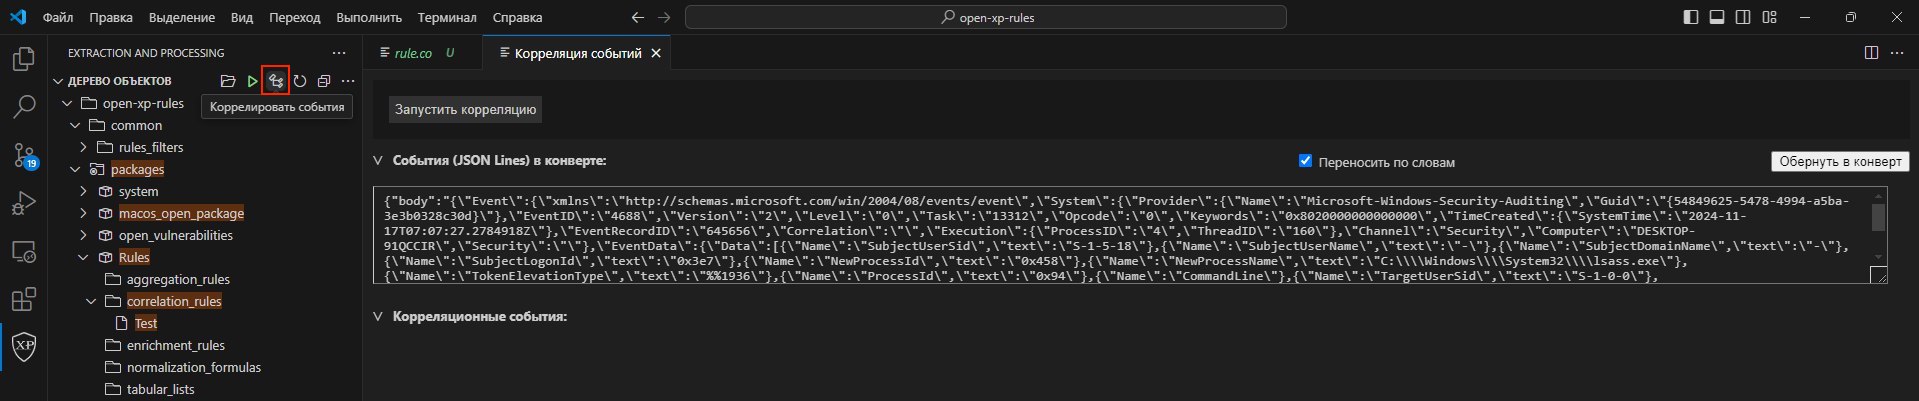Click the green run arrow in object tree toolbar

coord(252,81)
